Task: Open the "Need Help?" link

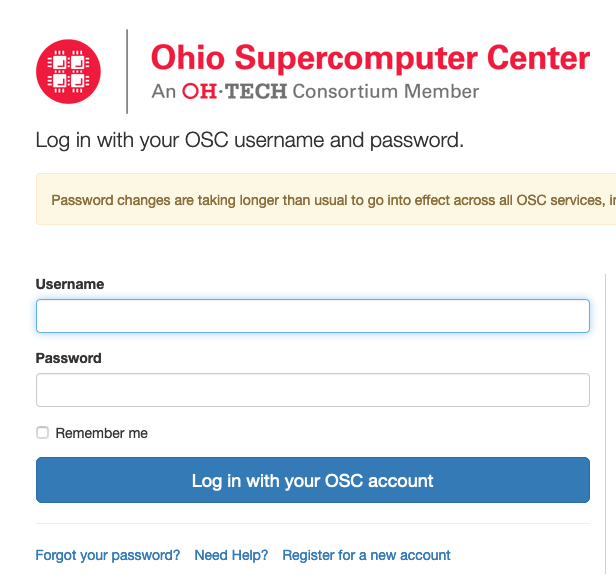Action: tap(231, 555)
